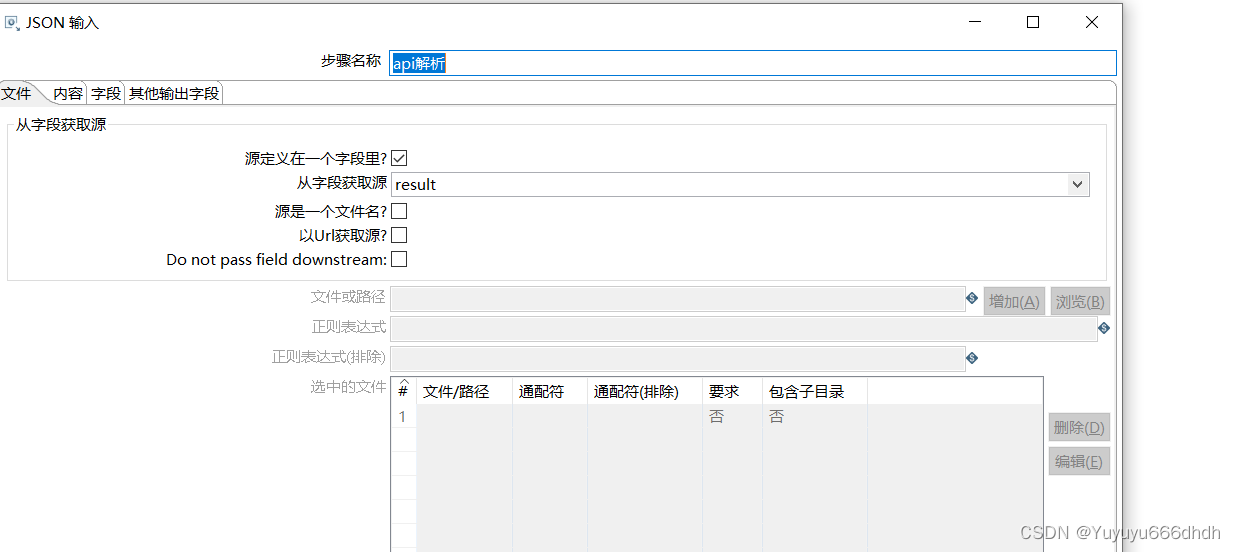Switch to 文件 tab
1235x552 pixels.
(x=17, y=93)
